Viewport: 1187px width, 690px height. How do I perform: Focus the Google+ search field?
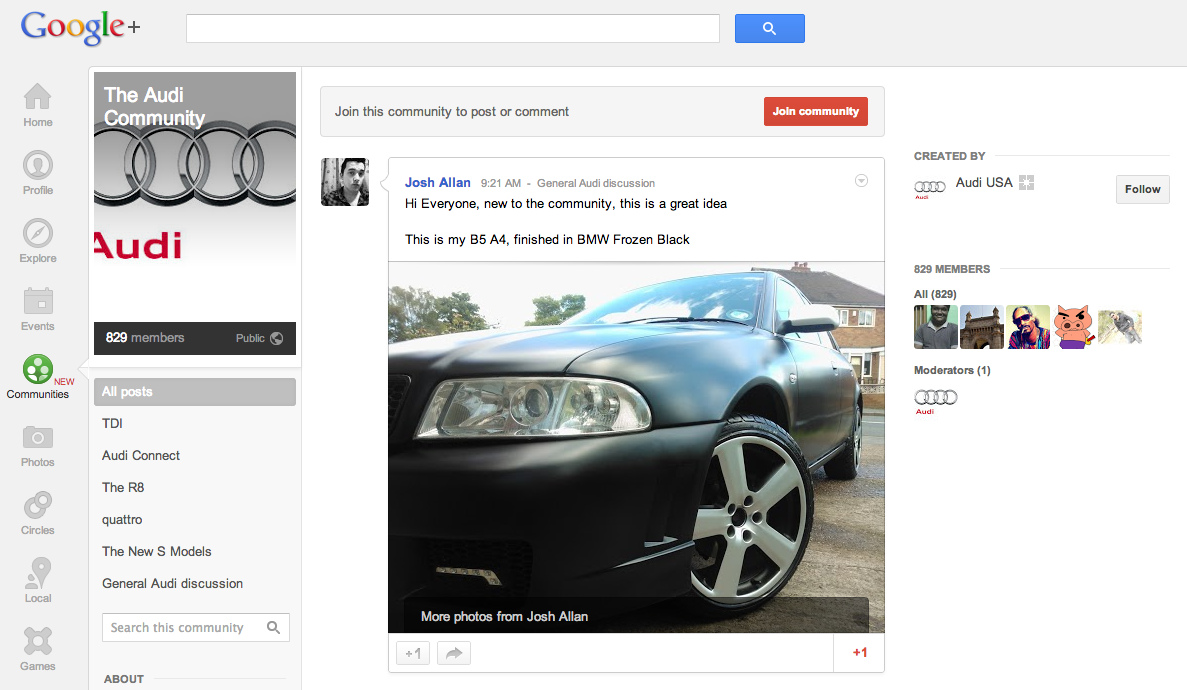pos(453,29)
